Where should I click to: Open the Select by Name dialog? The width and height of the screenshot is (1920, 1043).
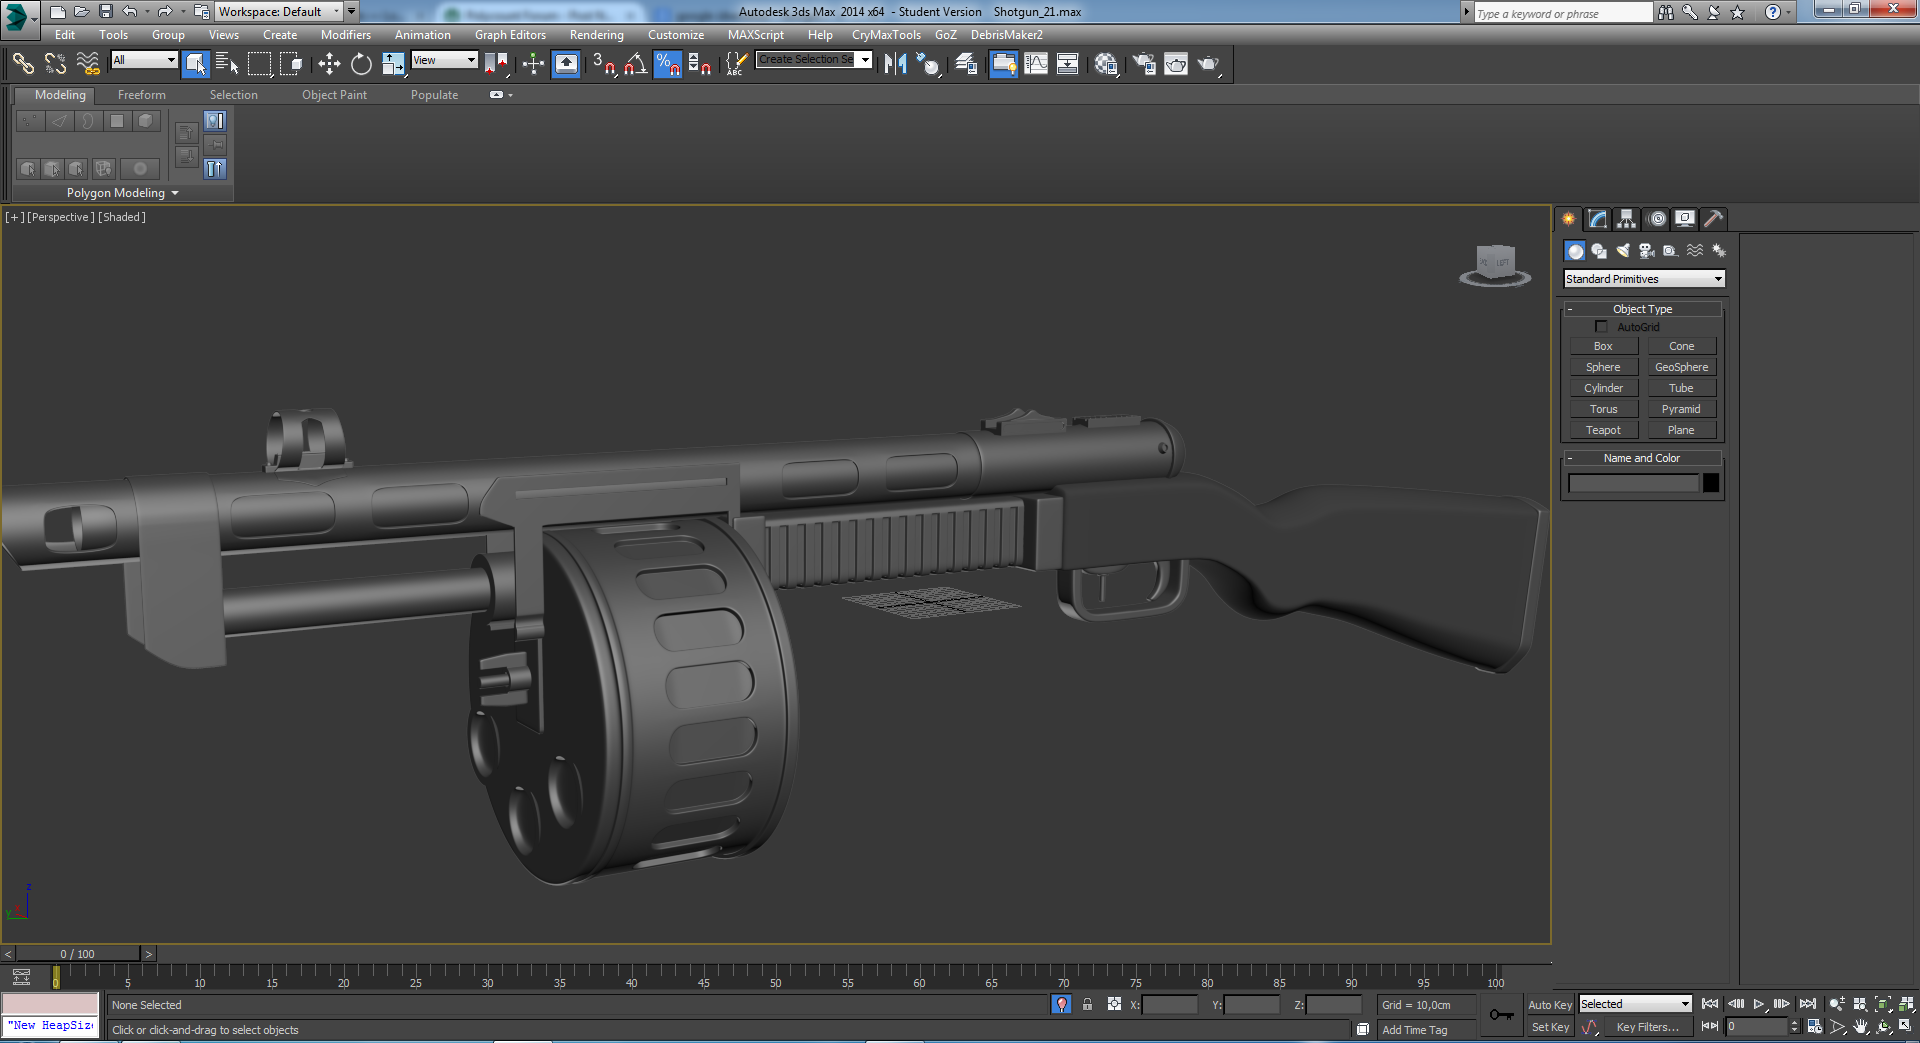pos(227,64)
